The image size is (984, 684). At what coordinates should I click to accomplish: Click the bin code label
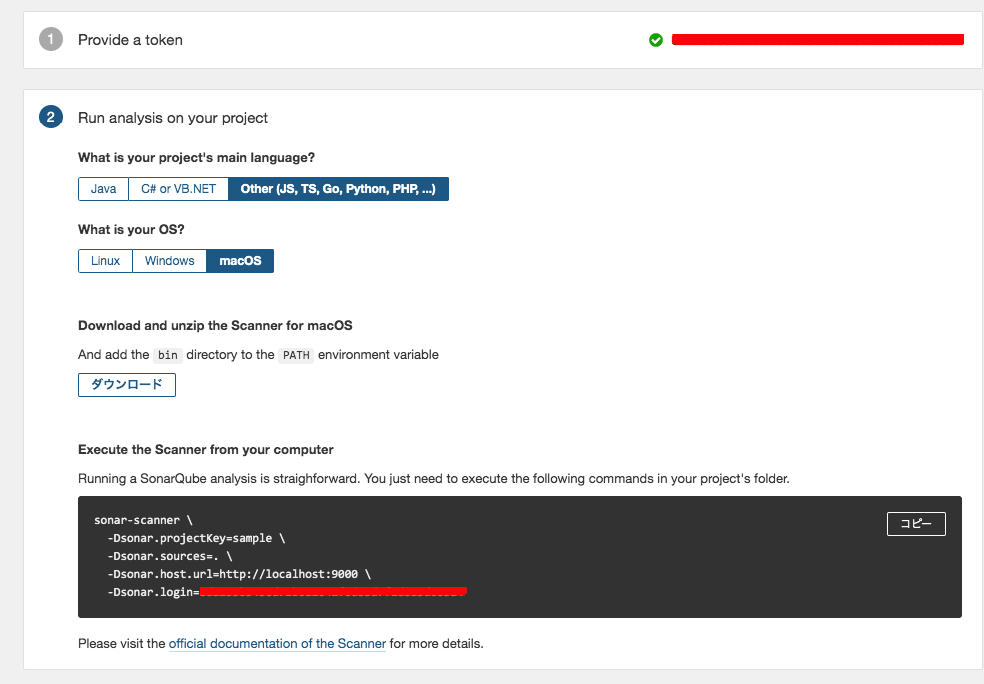(x=168, y=355)
